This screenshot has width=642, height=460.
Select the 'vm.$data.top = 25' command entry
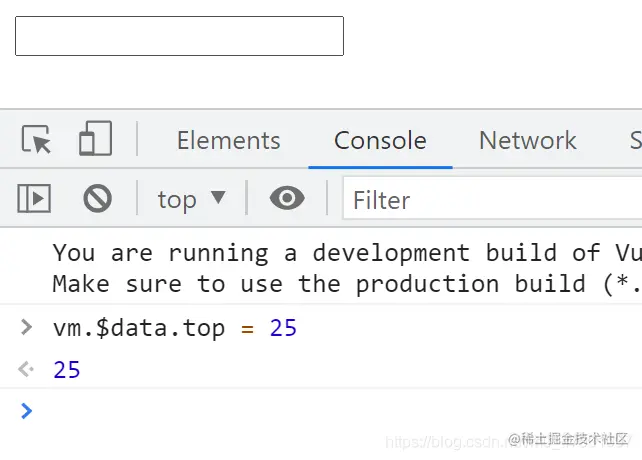175,327
